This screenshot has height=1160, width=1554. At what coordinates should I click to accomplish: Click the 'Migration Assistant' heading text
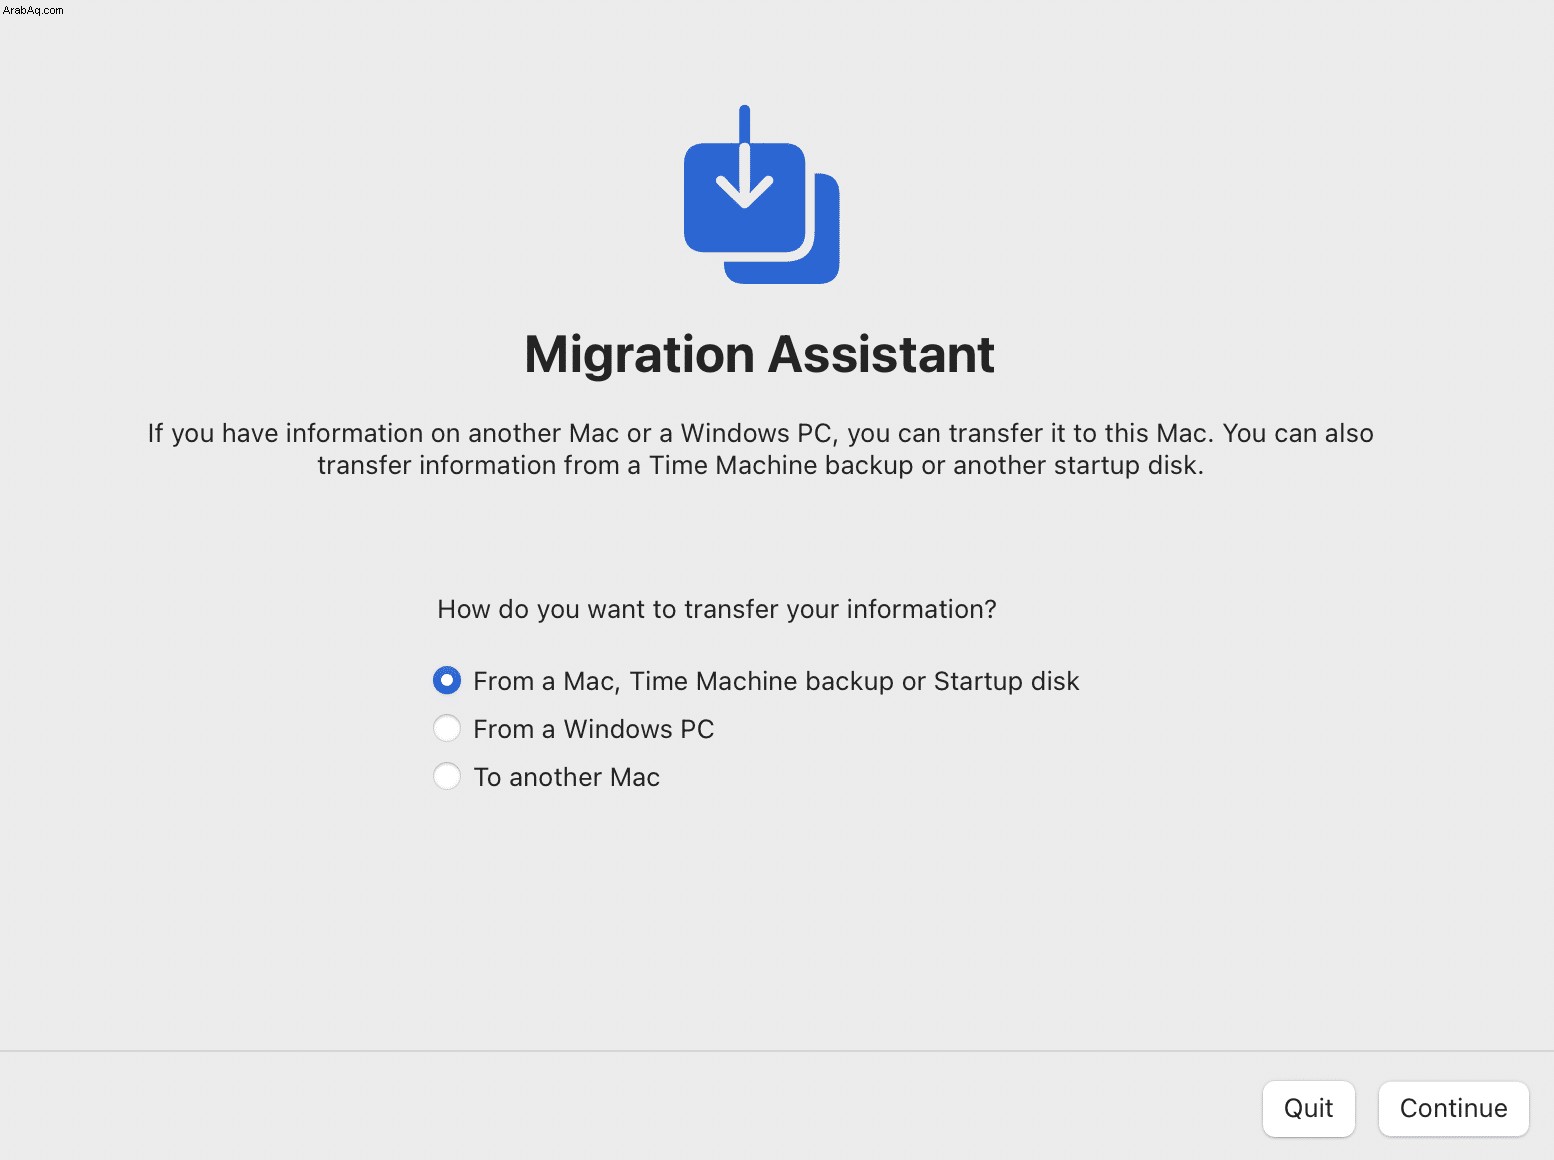coord(760,355)
